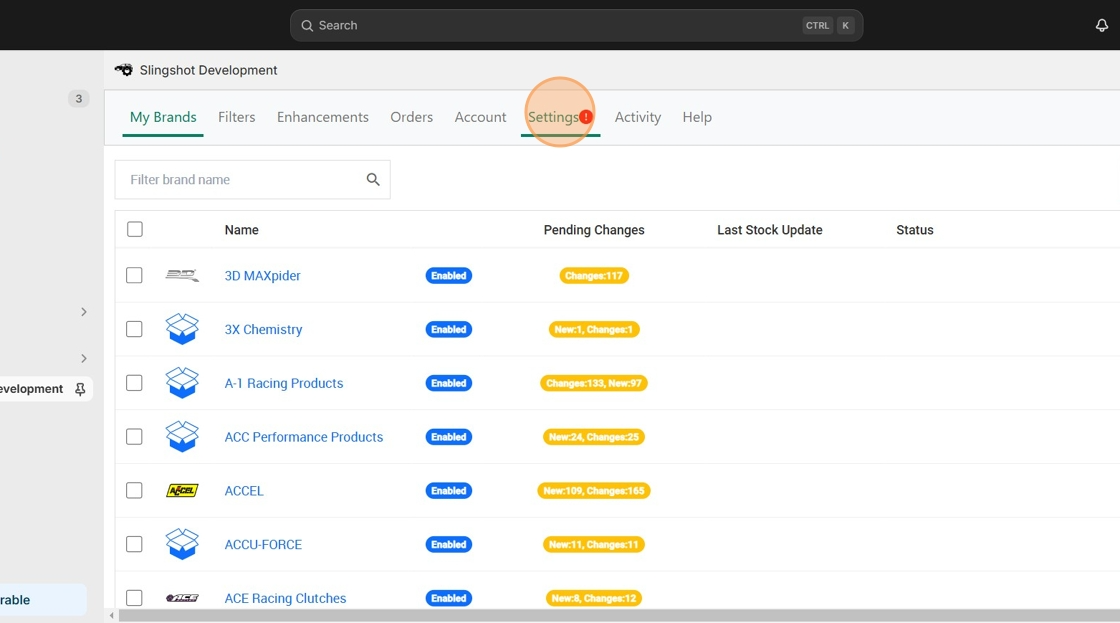
Task: Open the Account tab
Action: click(480, 117)
